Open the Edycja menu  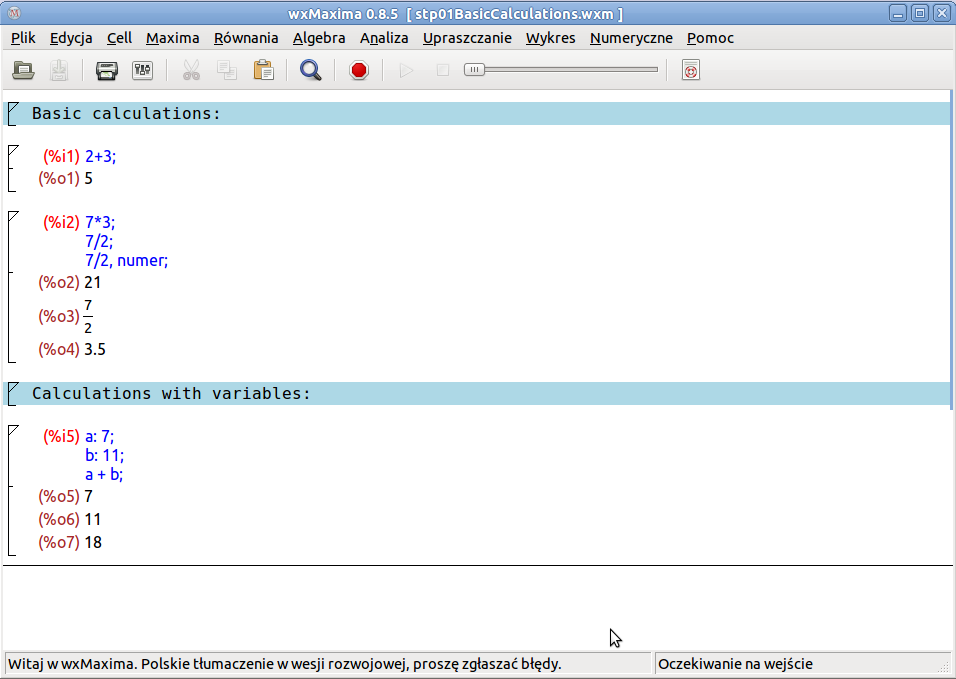click(71, 38)
